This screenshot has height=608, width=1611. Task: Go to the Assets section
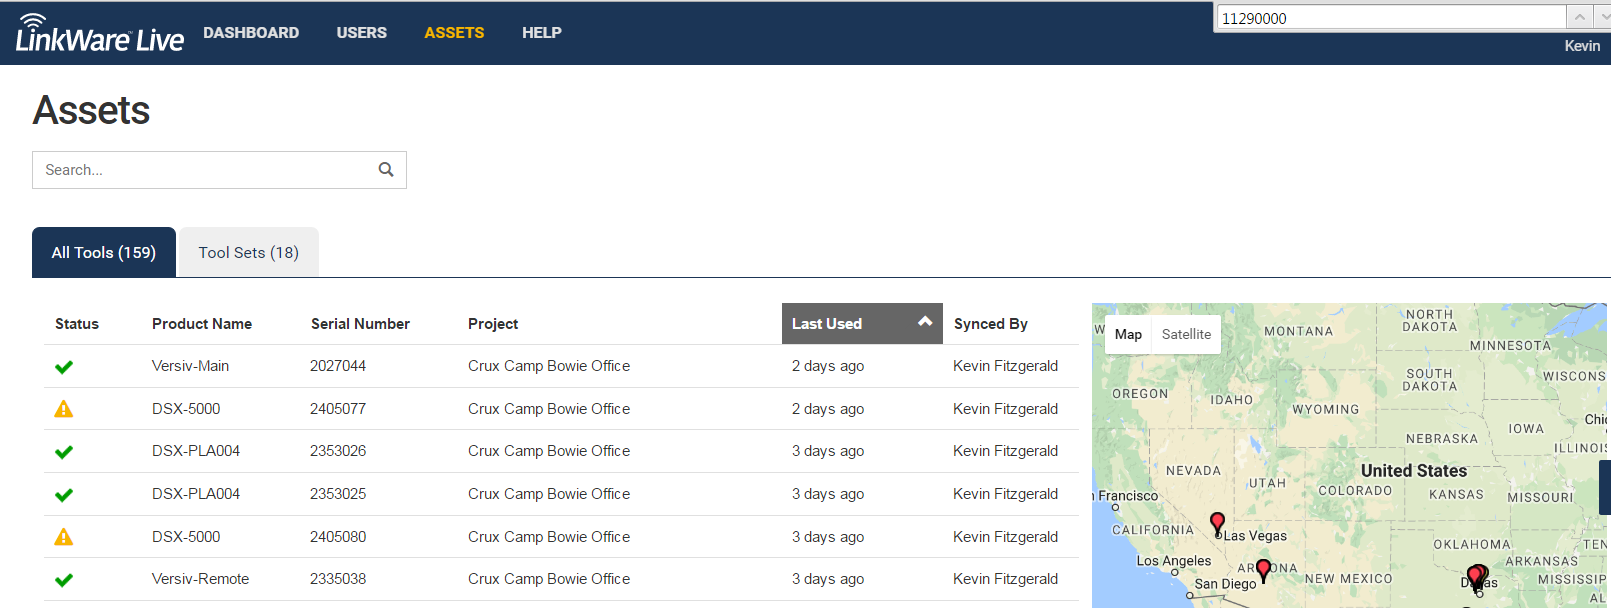pyautogui.click(x=454, y=33)
